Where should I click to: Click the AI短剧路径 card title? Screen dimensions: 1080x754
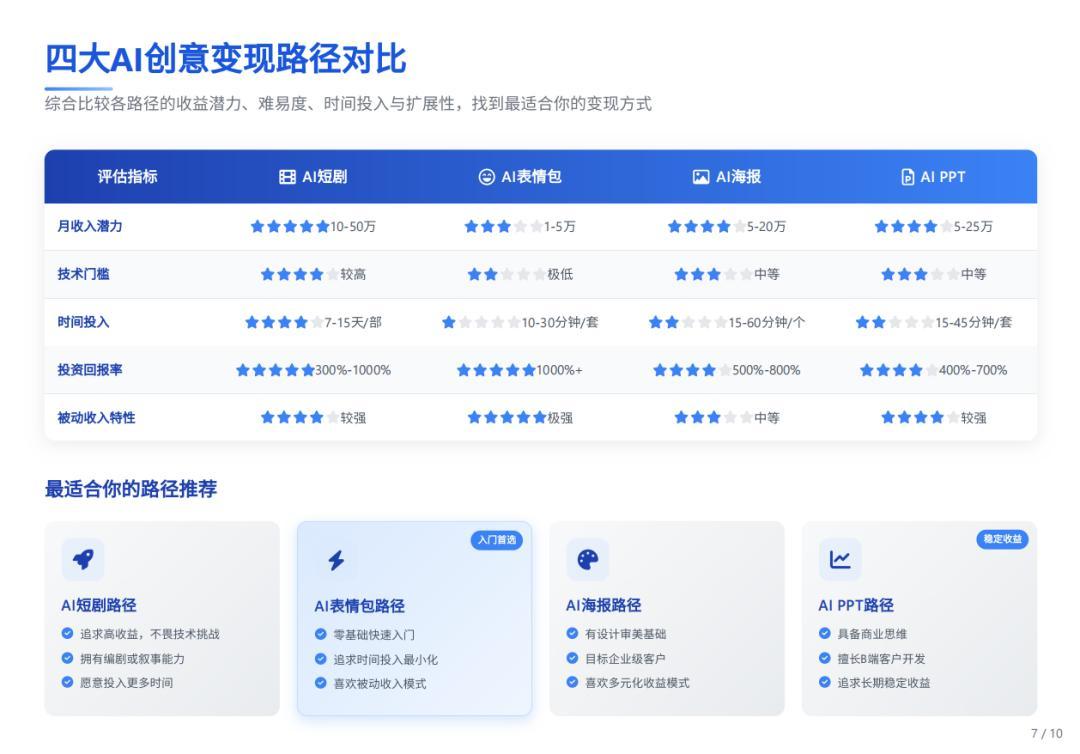coord(98,605)
